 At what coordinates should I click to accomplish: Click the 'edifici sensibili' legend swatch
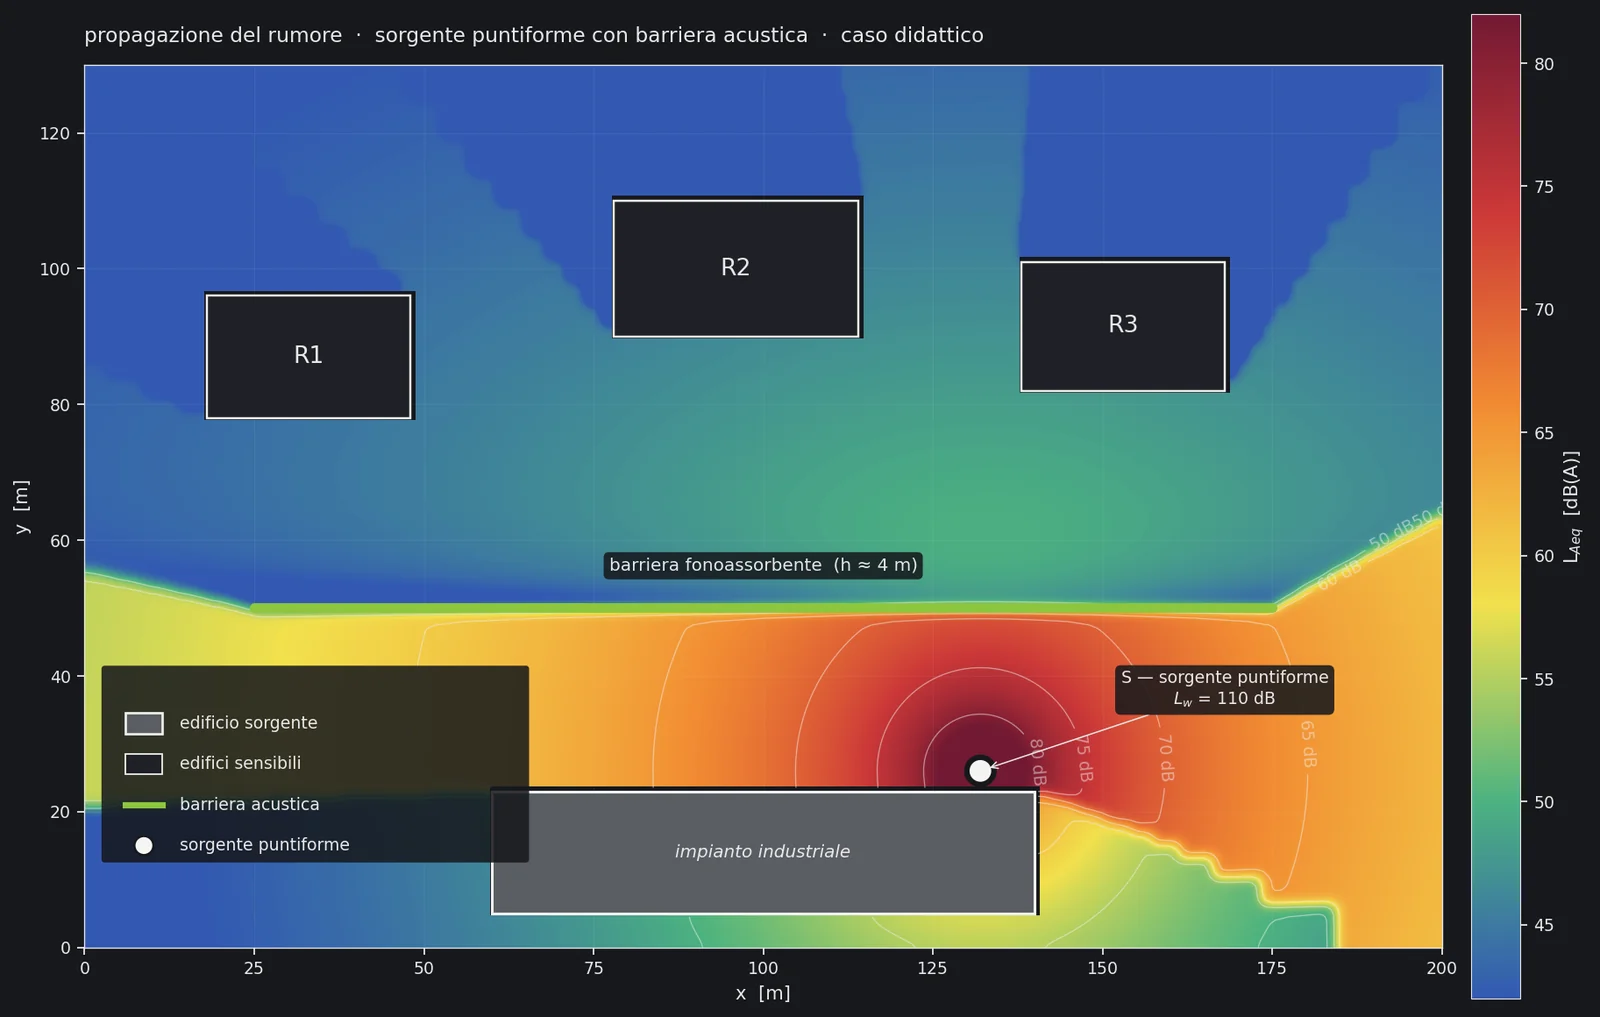pyautogui.click(x=144, y=764)
